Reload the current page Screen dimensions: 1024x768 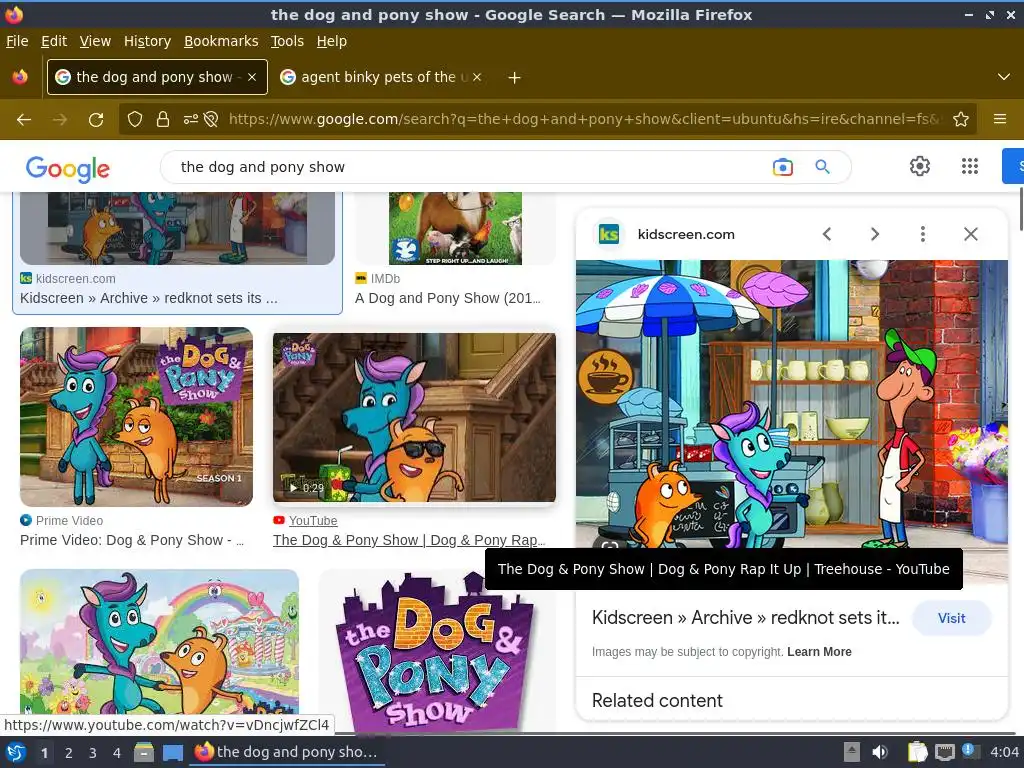(x=96, y=120)
